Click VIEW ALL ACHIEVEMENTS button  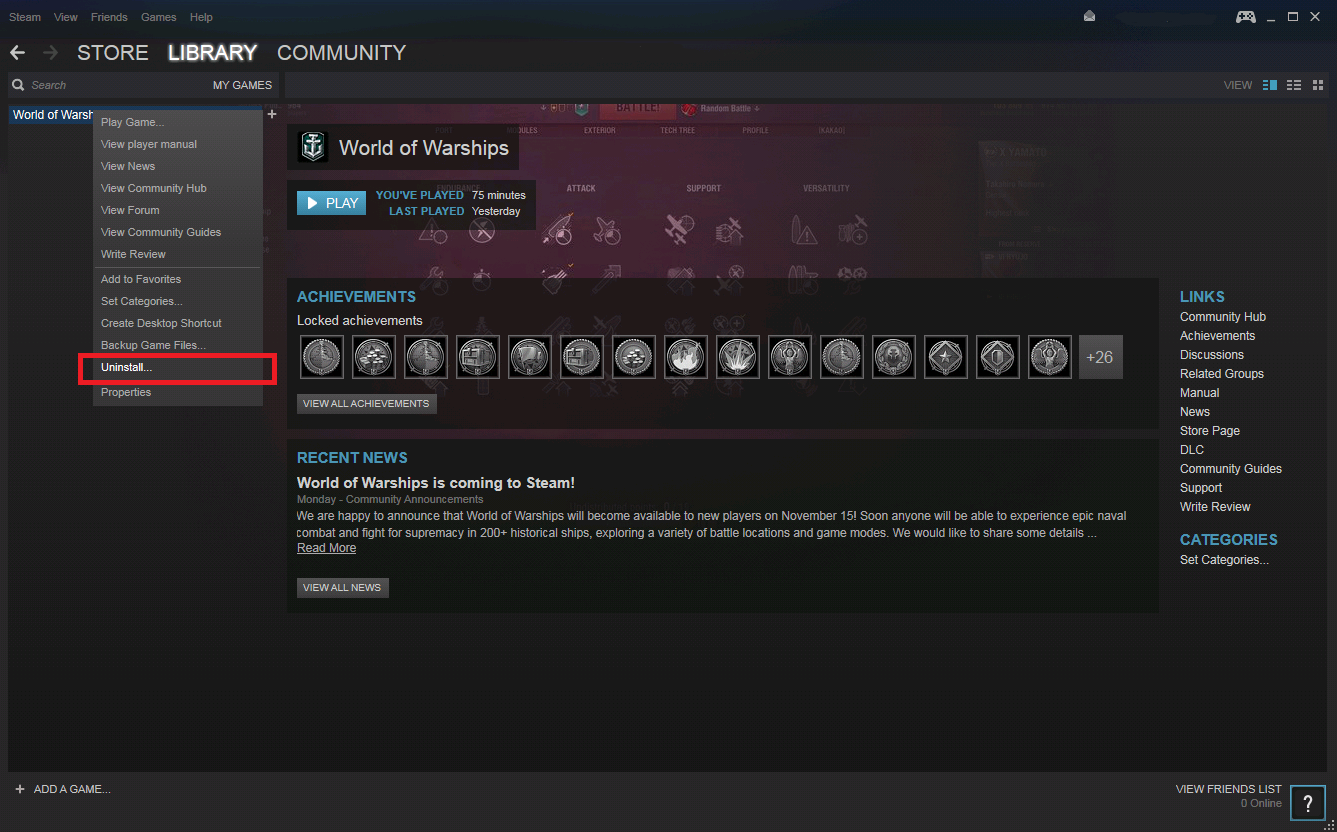click(x=366, y=404)
